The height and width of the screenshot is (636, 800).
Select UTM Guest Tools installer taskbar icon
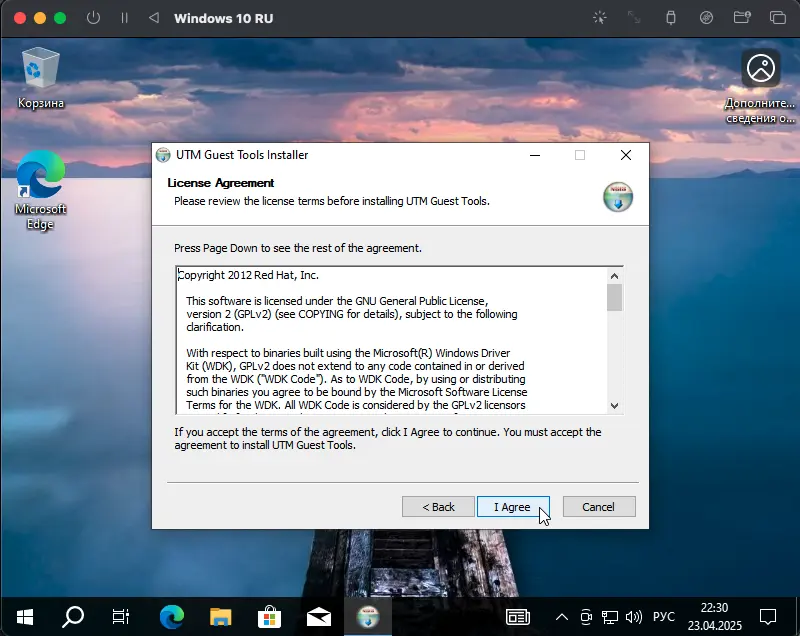[368, 617]
